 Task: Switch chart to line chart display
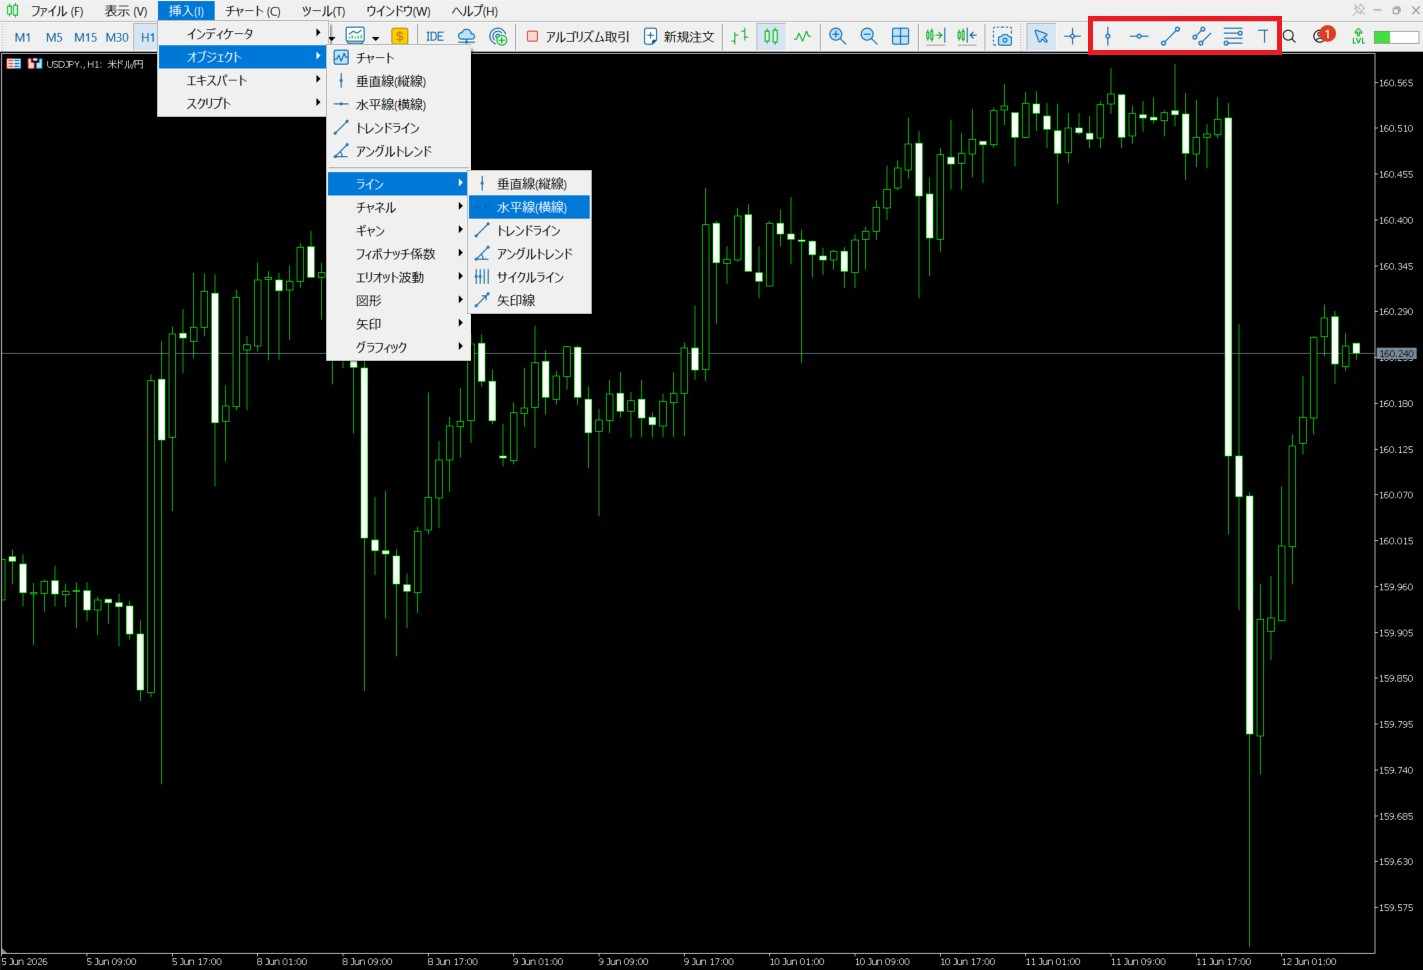point(803,37)
